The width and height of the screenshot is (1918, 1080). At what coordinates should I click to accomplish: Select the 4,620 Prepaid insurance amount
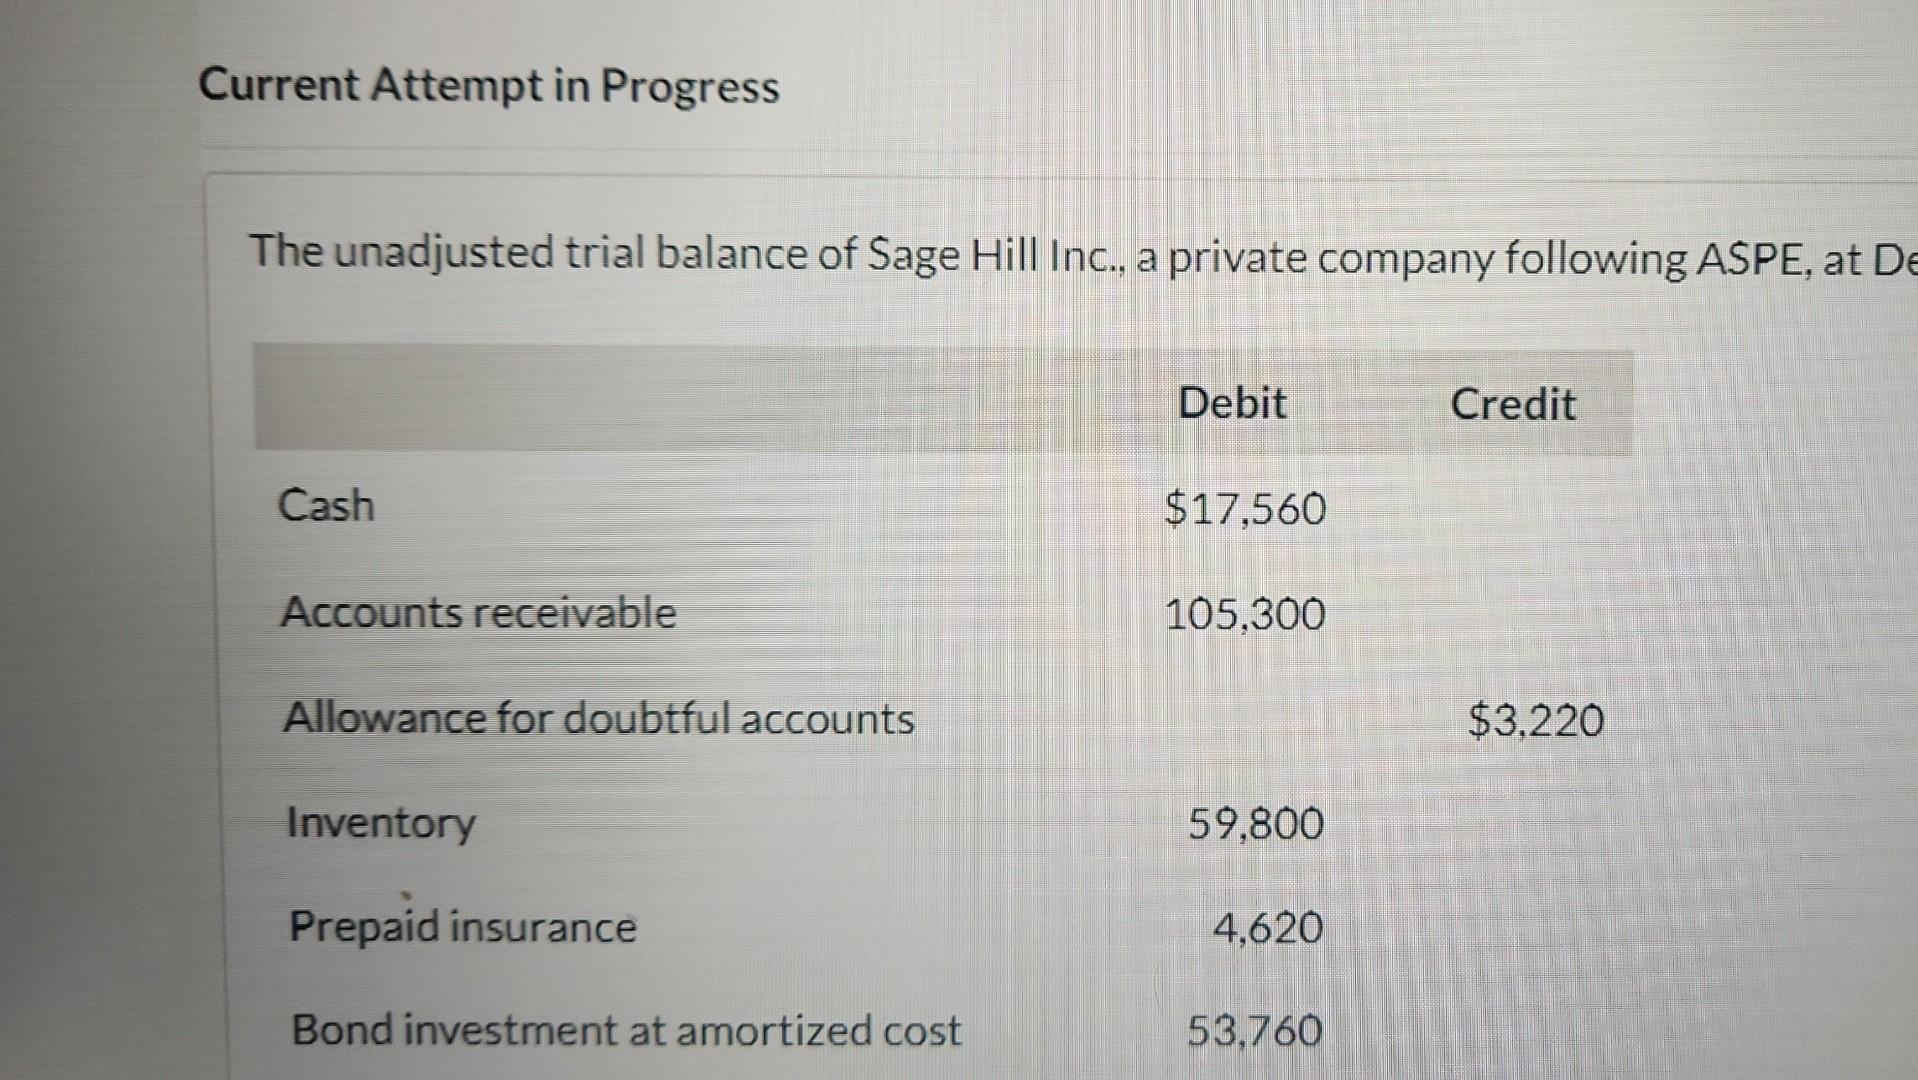pos(1267,928)
